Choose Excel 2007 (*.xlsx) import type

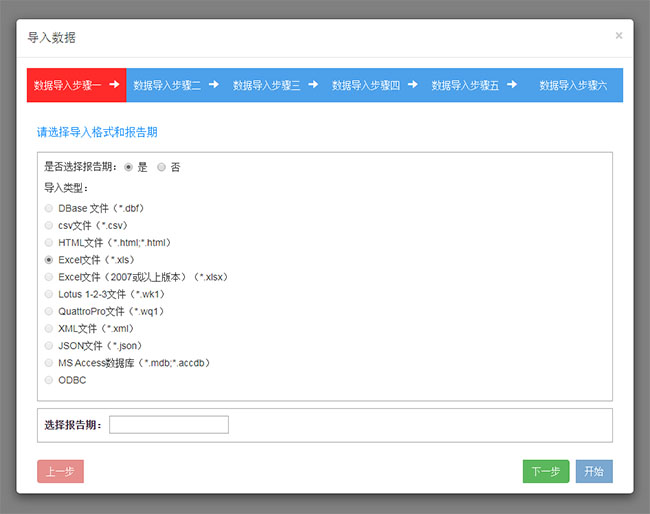(49, 277)
